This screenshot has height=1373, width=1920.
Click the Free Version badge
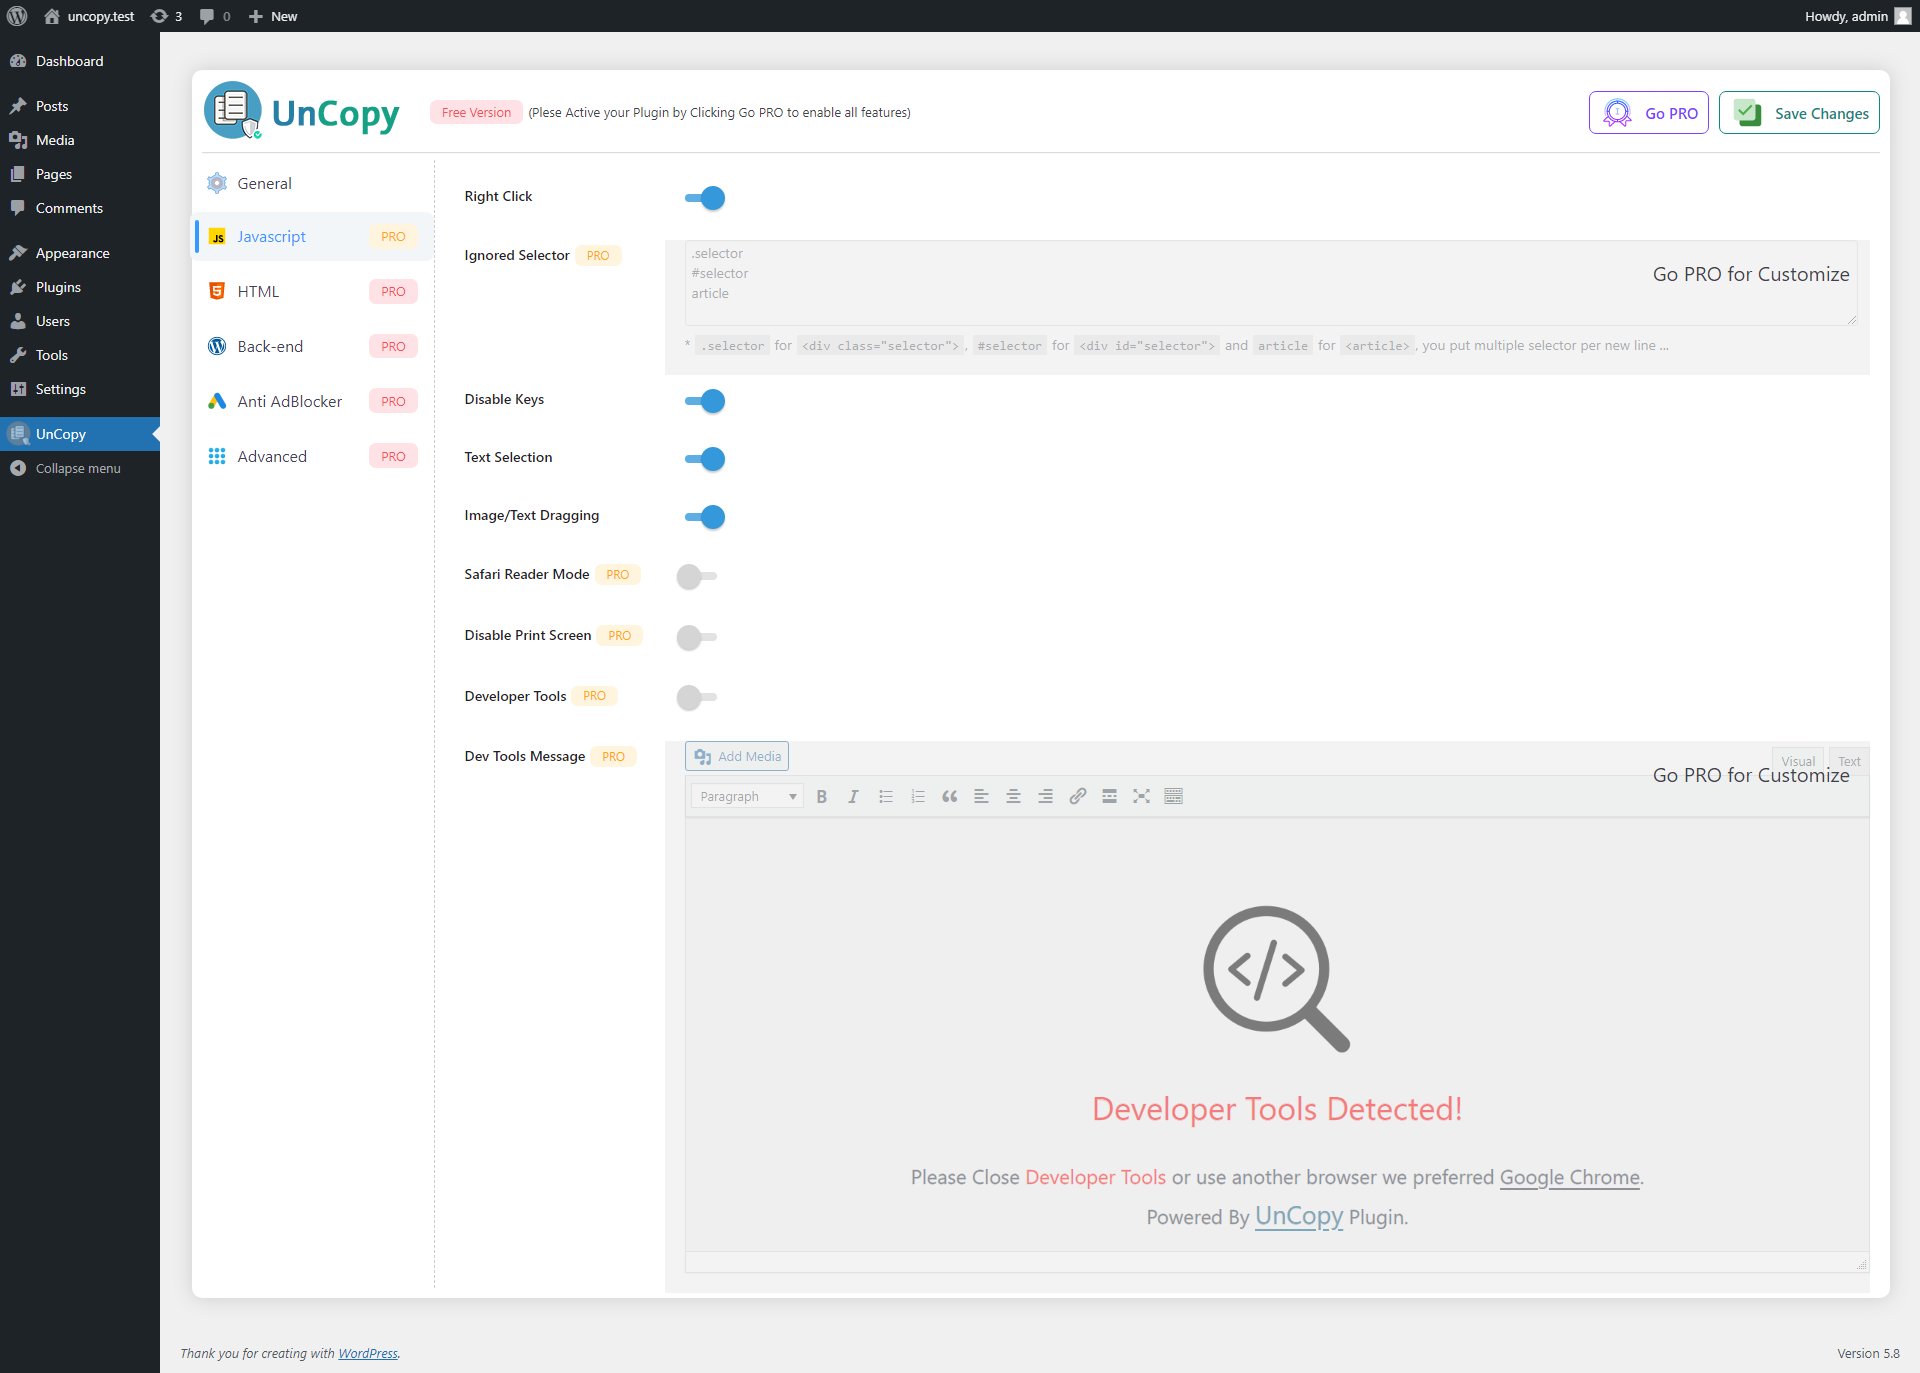pos(476,112)
